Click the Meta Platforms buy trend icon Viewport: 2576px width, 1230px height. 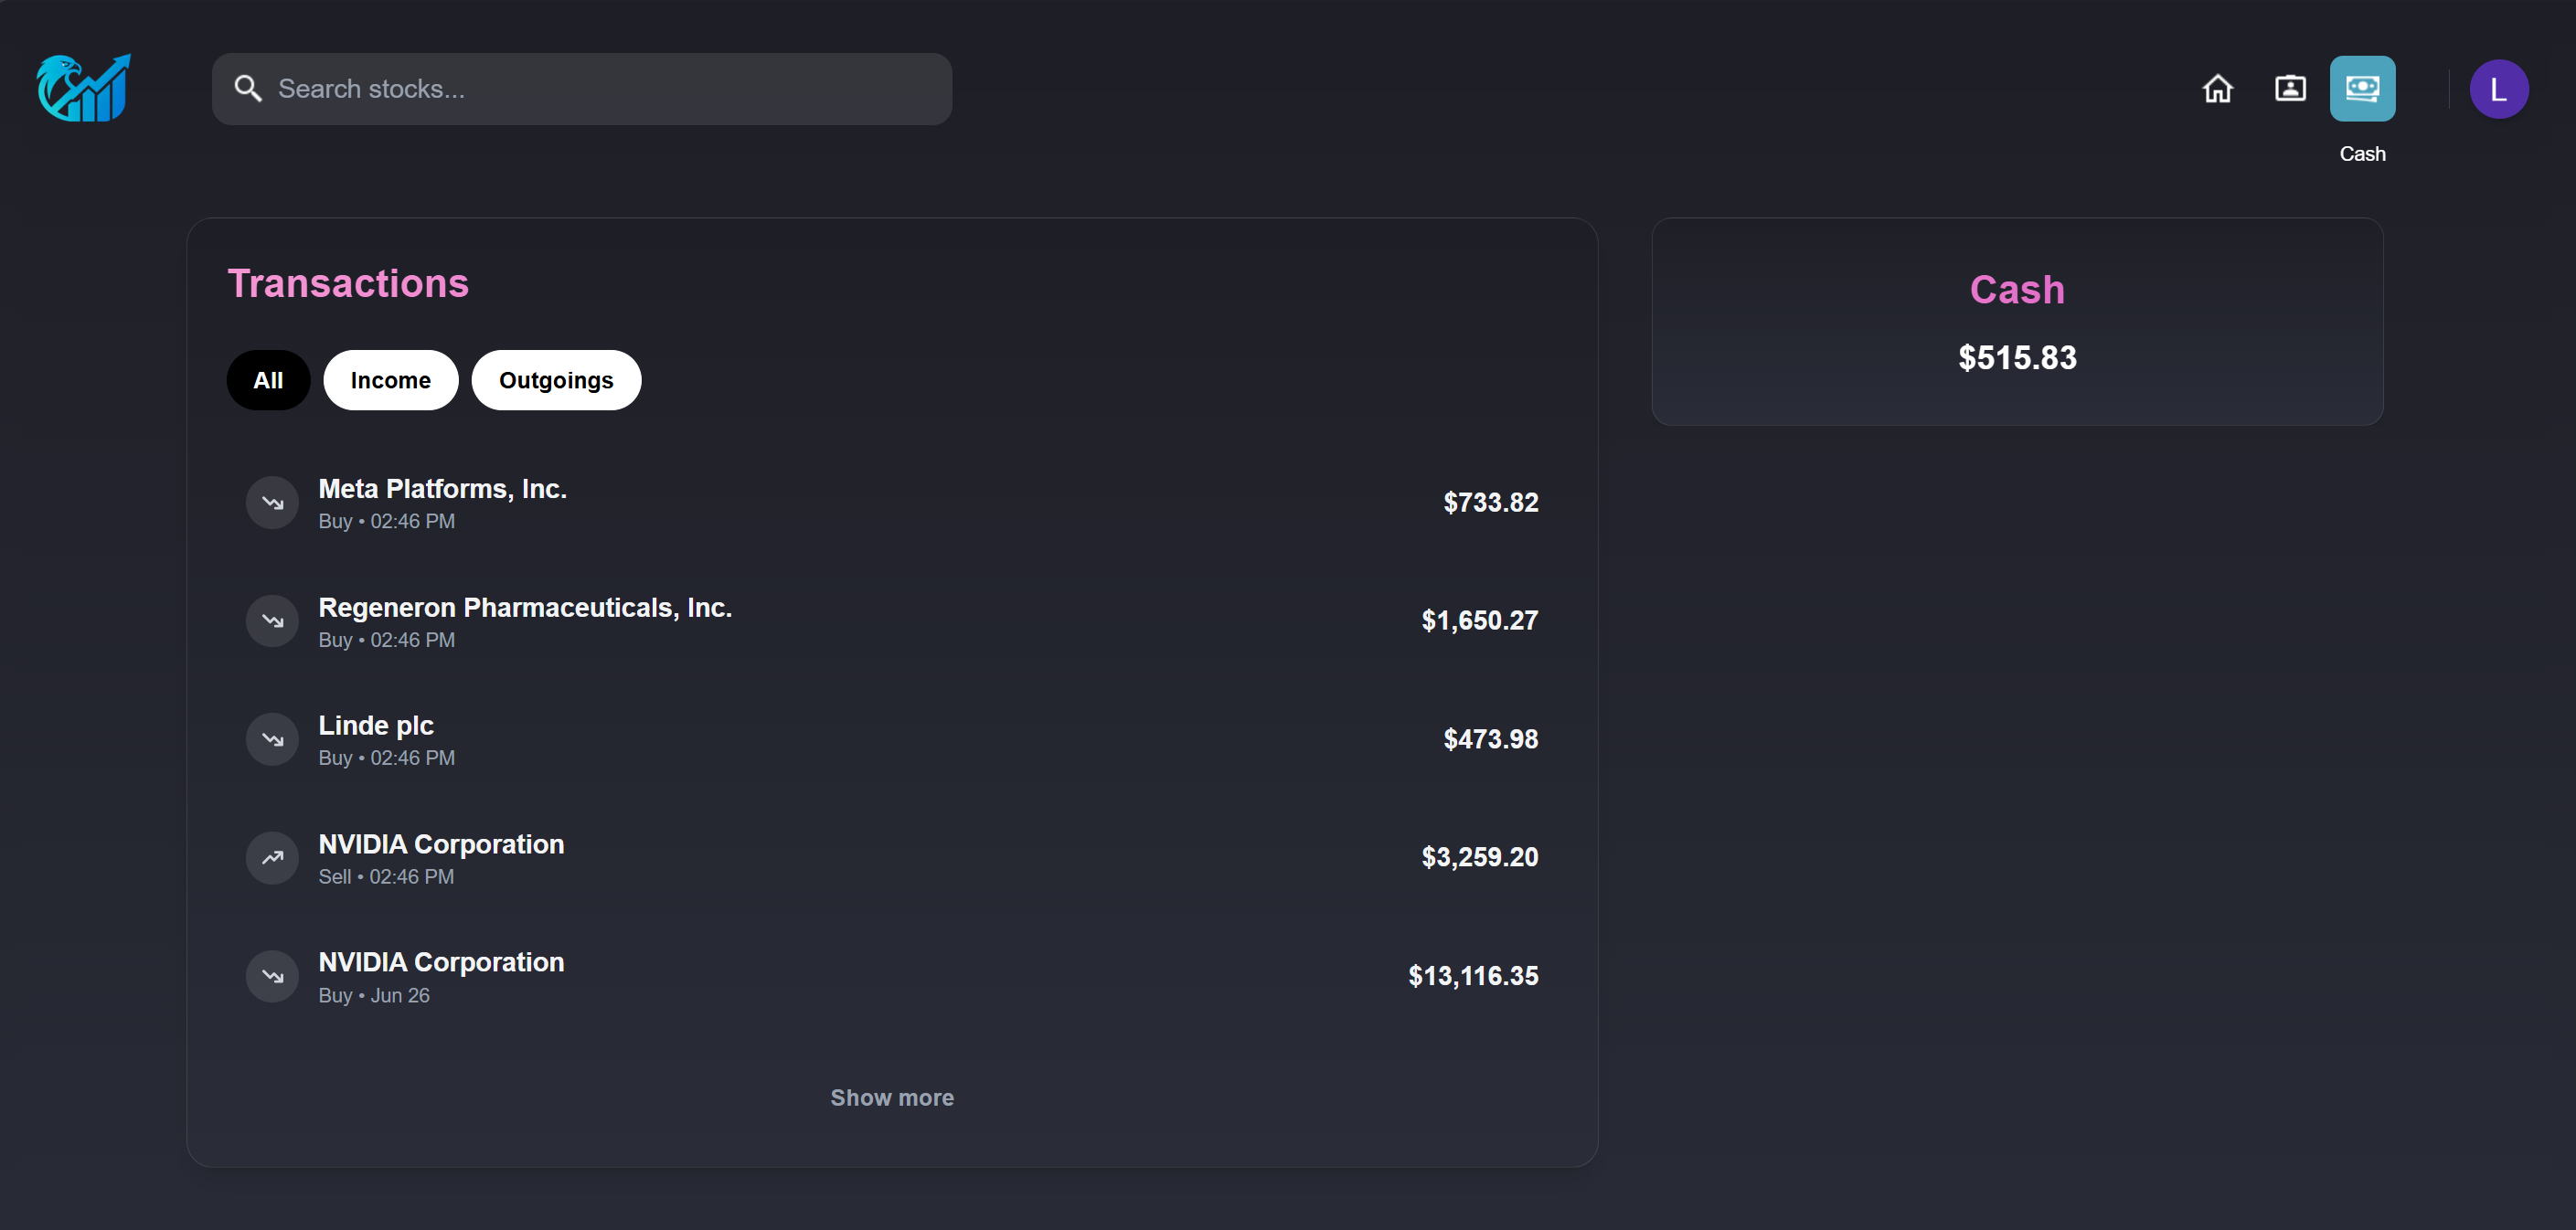[272, 502]
